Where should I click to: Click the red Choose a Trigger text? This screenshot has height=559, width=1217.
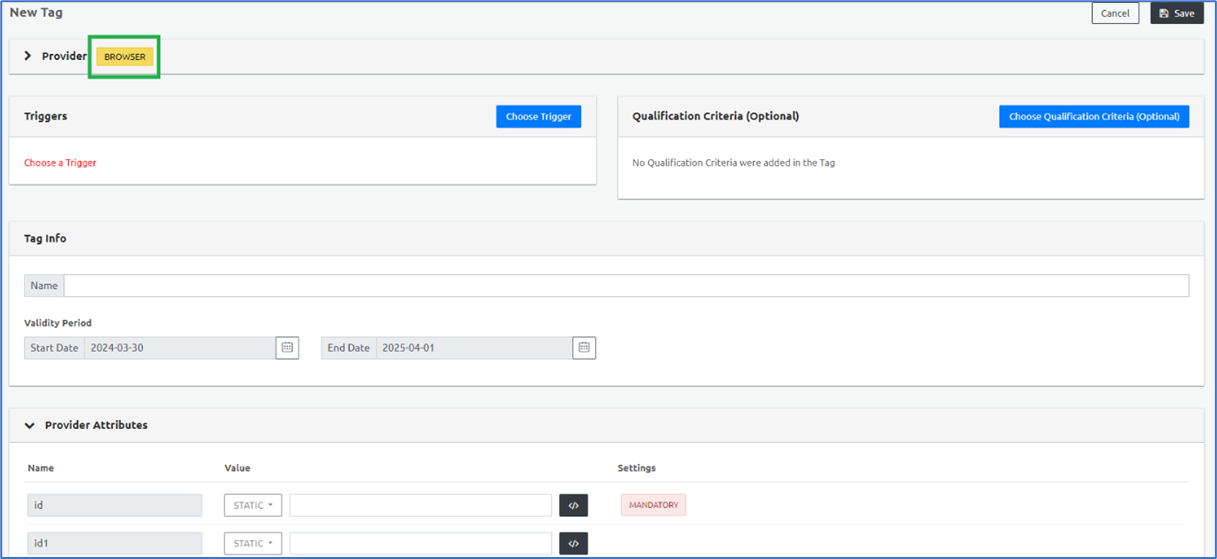point(60,162)
